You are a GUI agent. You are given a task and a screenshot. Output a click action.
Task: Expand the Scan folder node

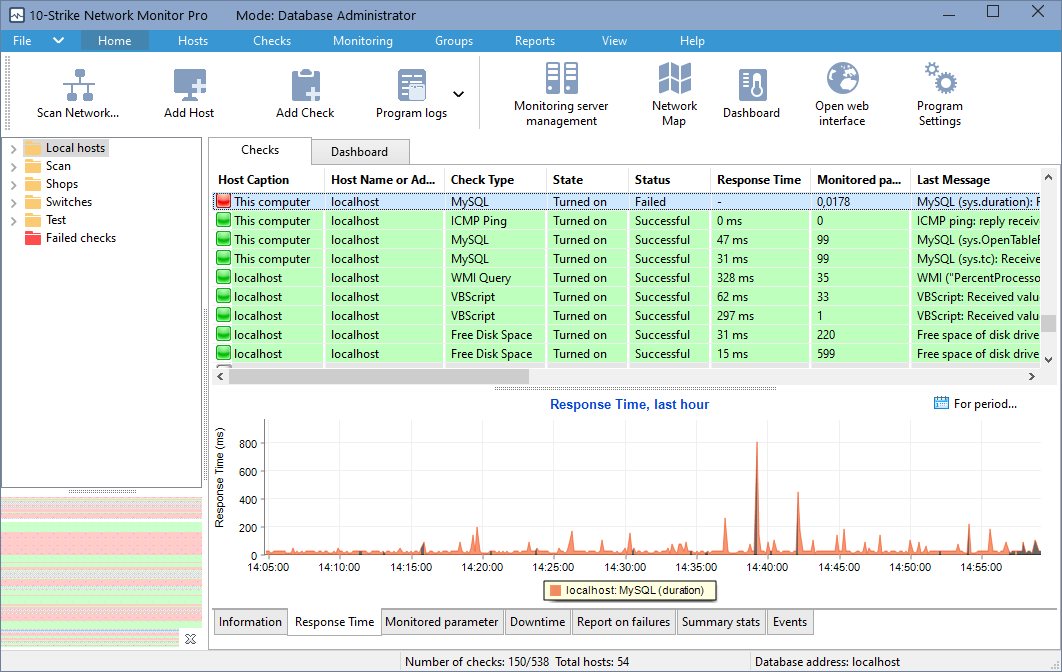point(14,167)
